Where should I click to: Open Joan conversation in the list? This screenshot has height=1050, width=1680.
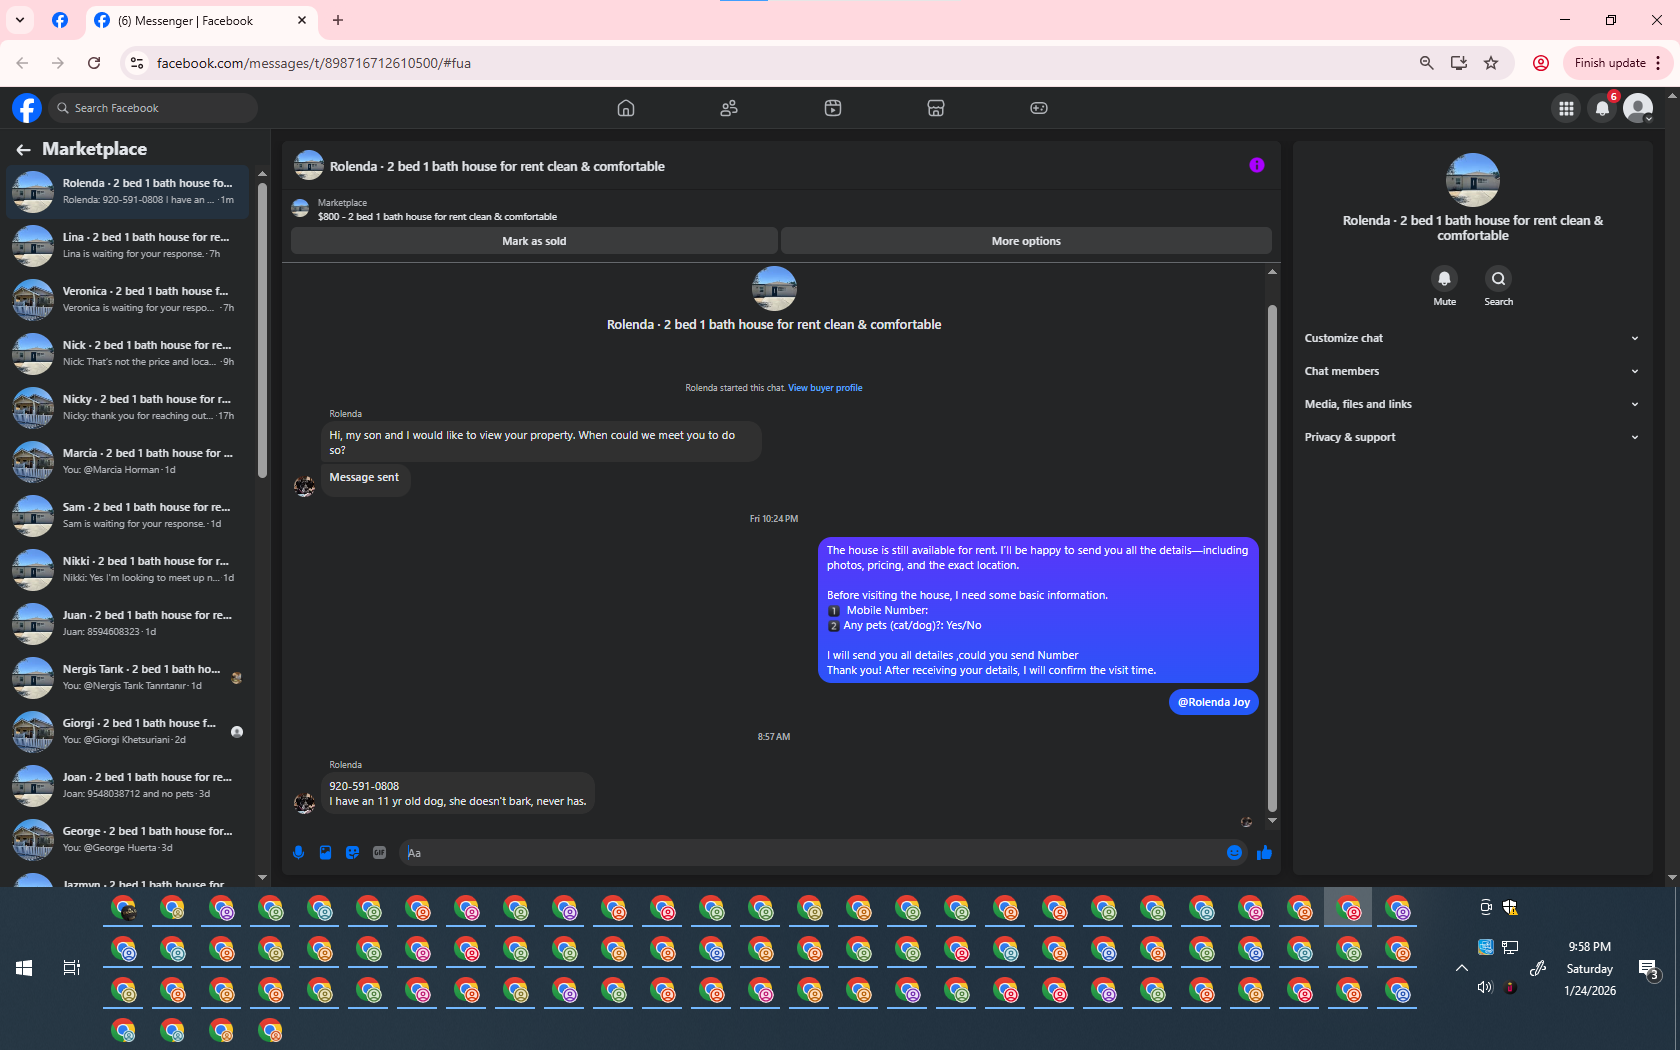click(128, 785)
